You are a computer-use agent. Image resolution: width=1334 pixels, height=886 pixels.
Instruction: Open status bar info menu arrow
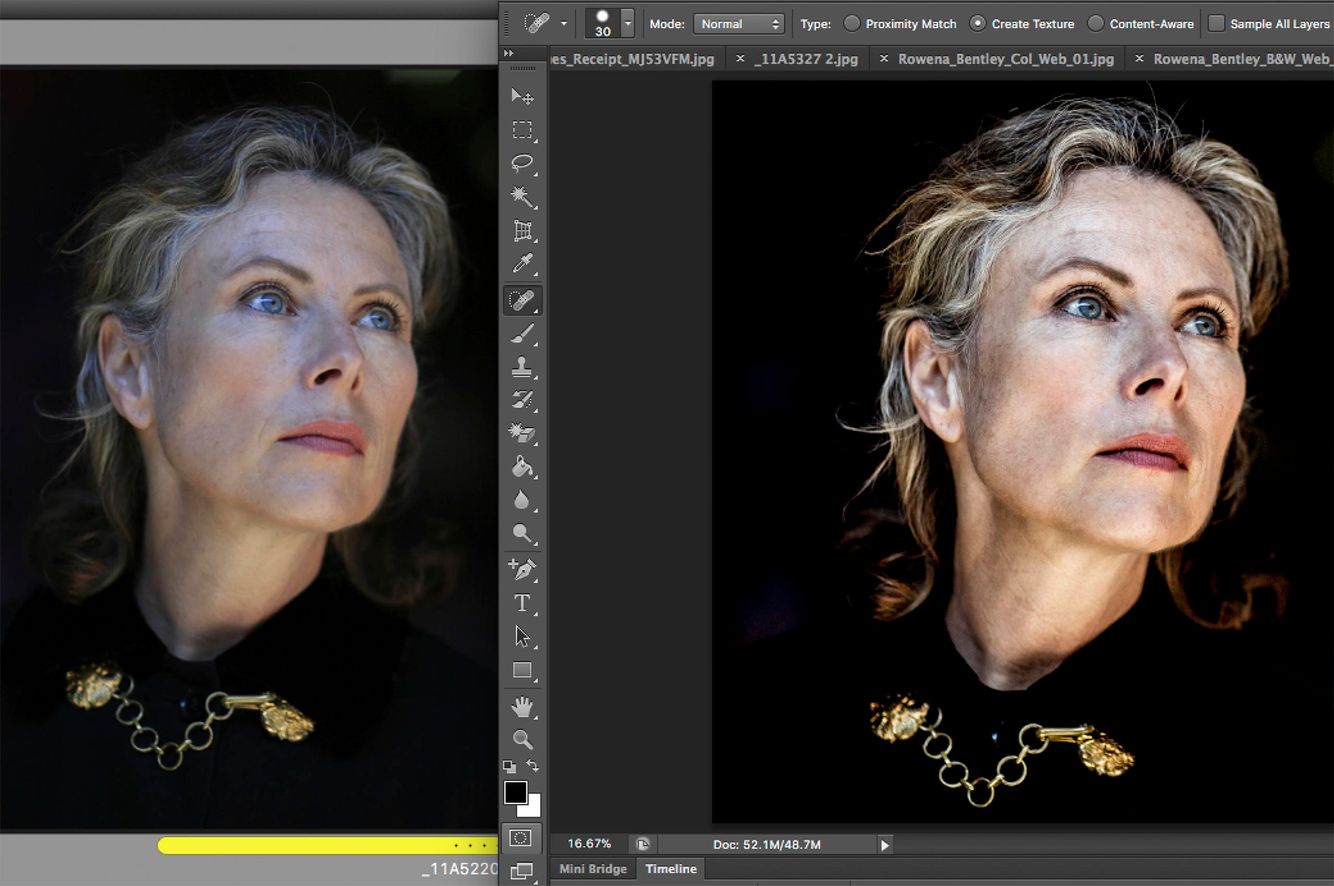coord(885,845)
